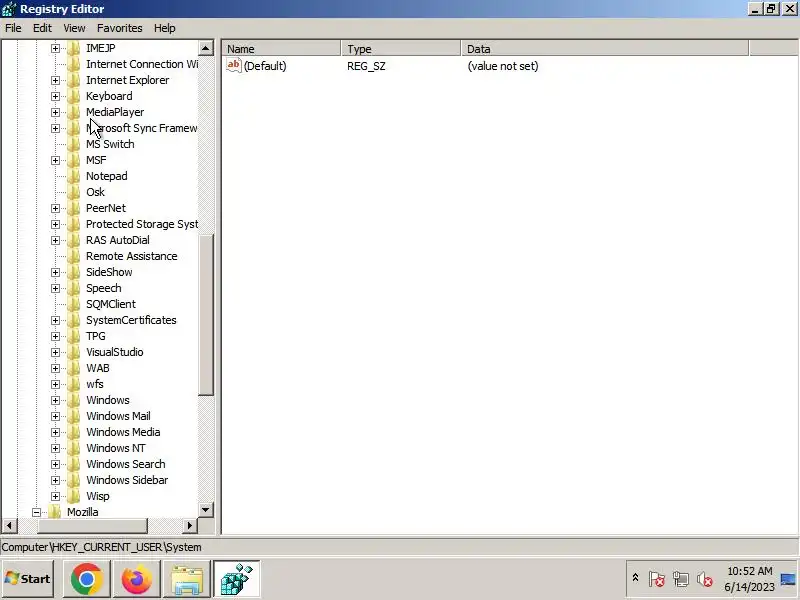800x600 pixels.
Task: Click the Windows Mail folder icon
Action: (74, 416)
